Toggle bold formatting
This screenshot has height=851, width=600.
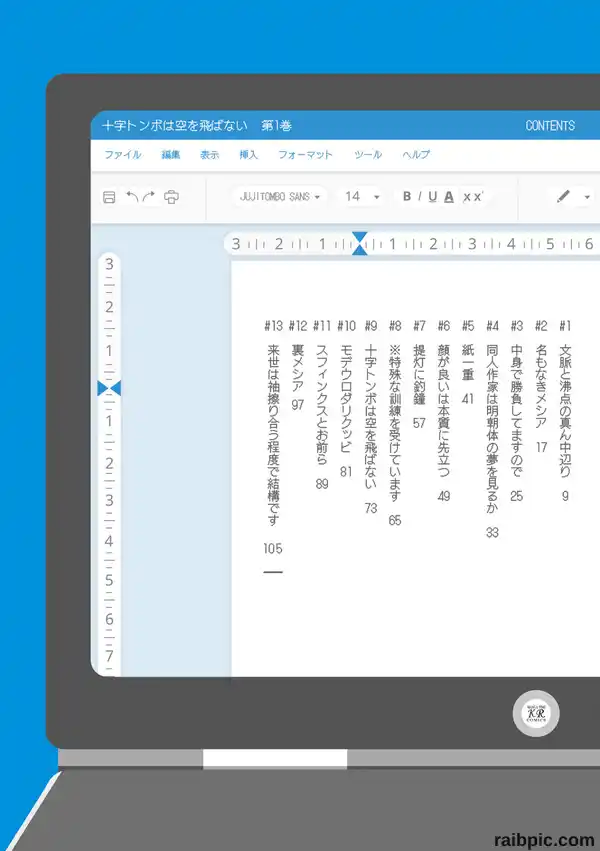pyautogui.click(x=407, y=196)
